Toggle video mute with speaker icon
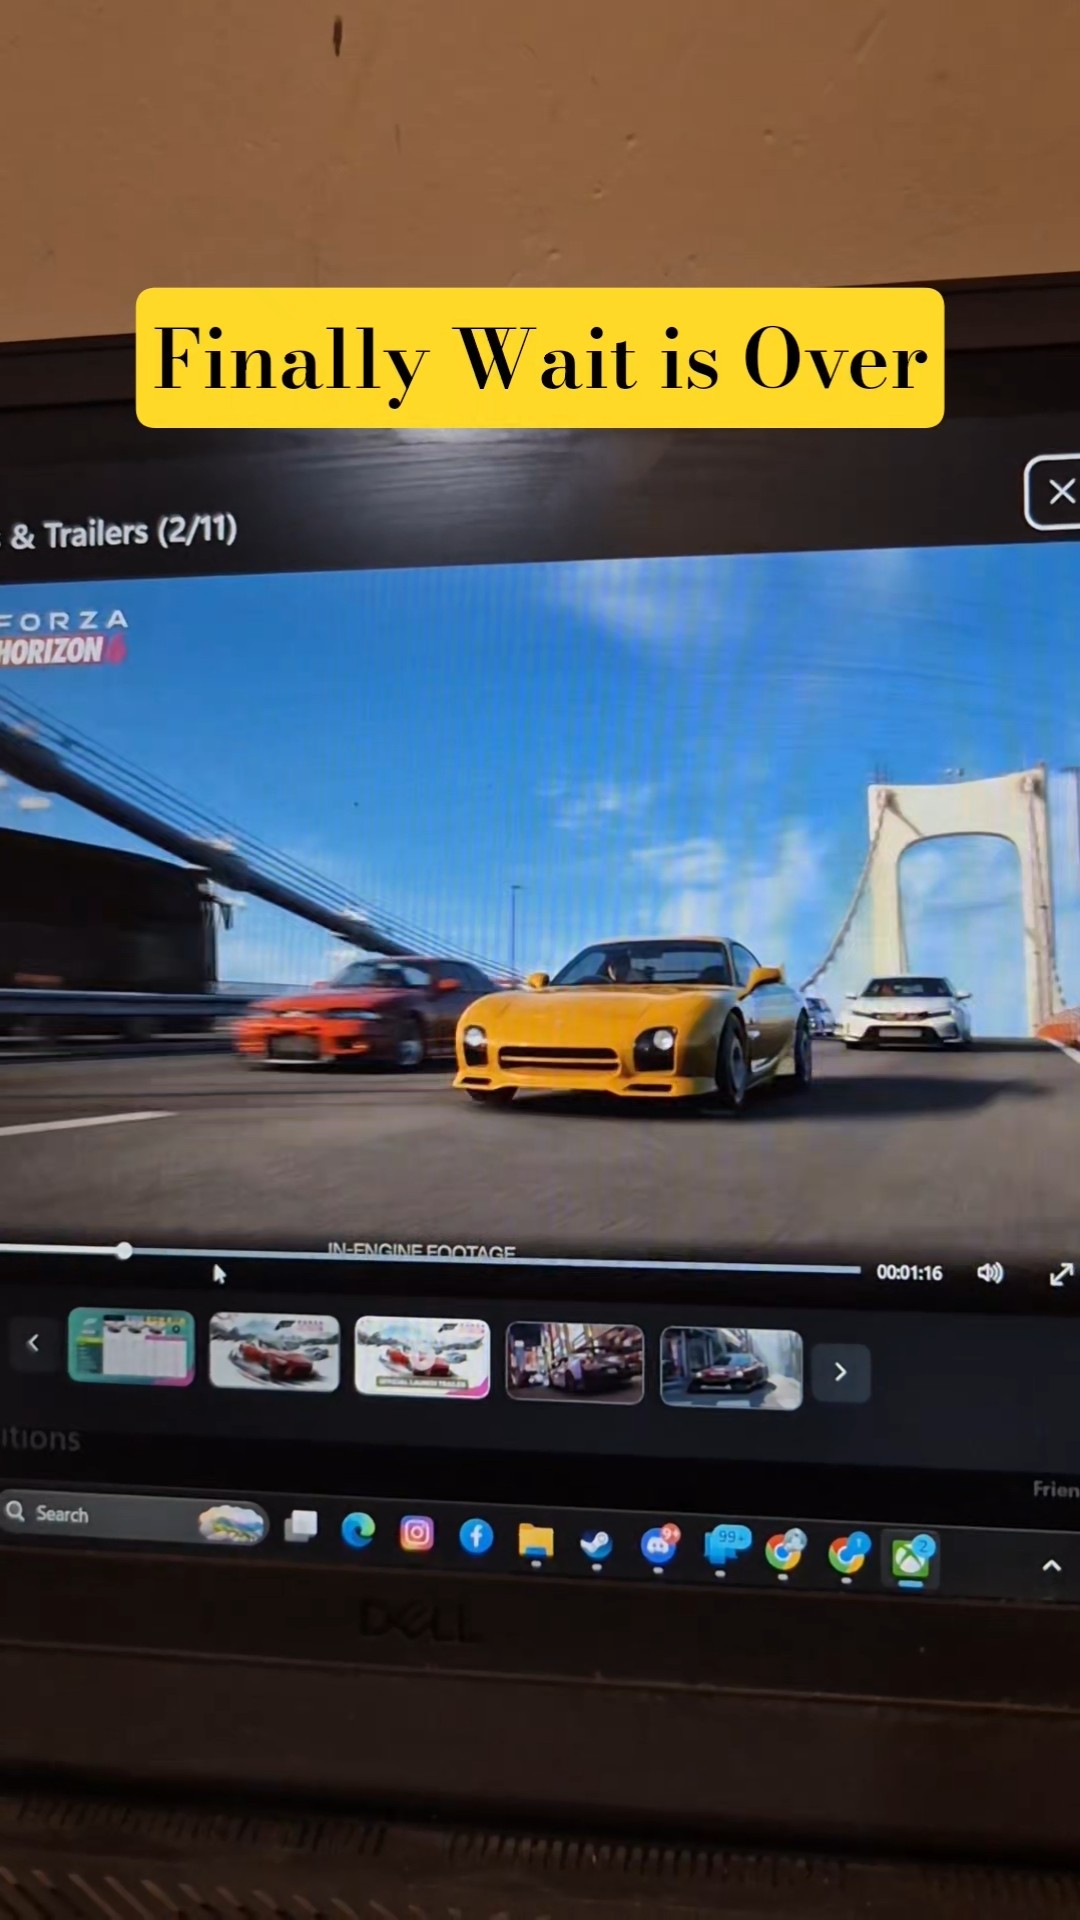The image size is (1080, 1920). [x=989, y=1272]
